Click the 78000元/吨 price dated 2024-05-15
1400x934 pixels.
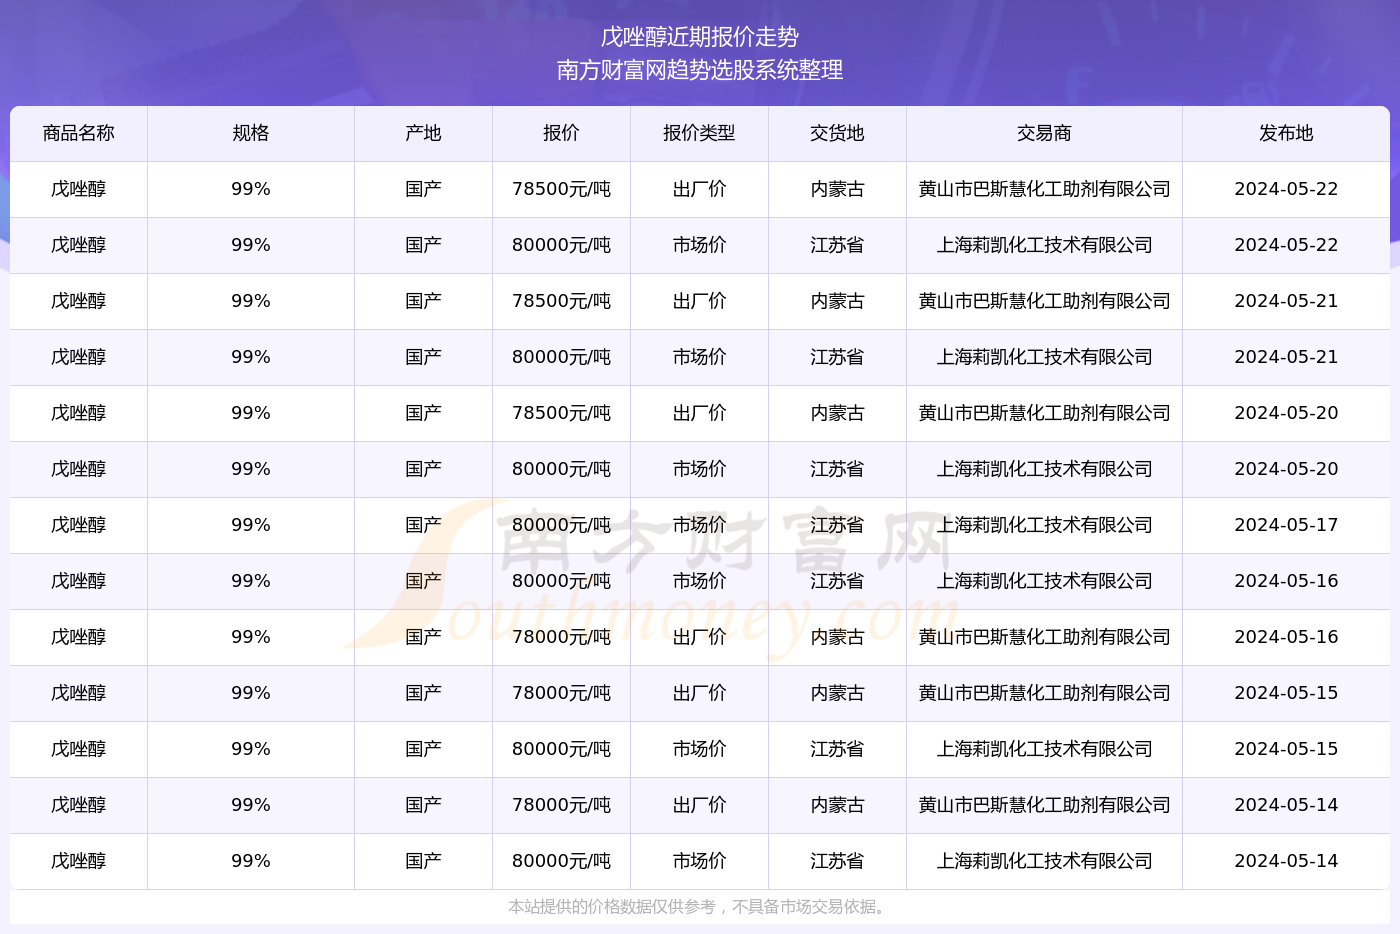coord(562,693)
